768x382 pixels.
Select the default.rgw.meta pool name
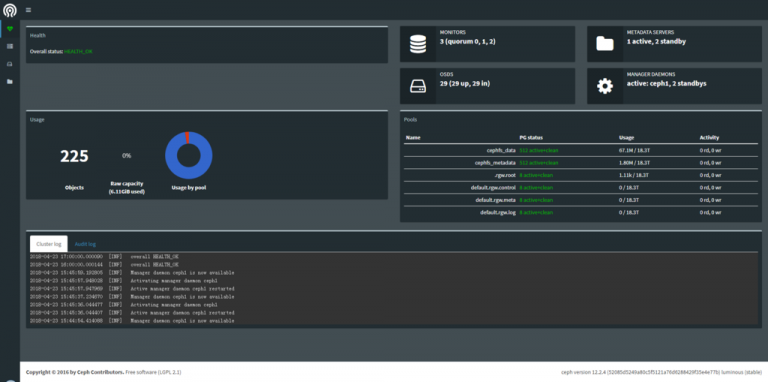(496, 200)
